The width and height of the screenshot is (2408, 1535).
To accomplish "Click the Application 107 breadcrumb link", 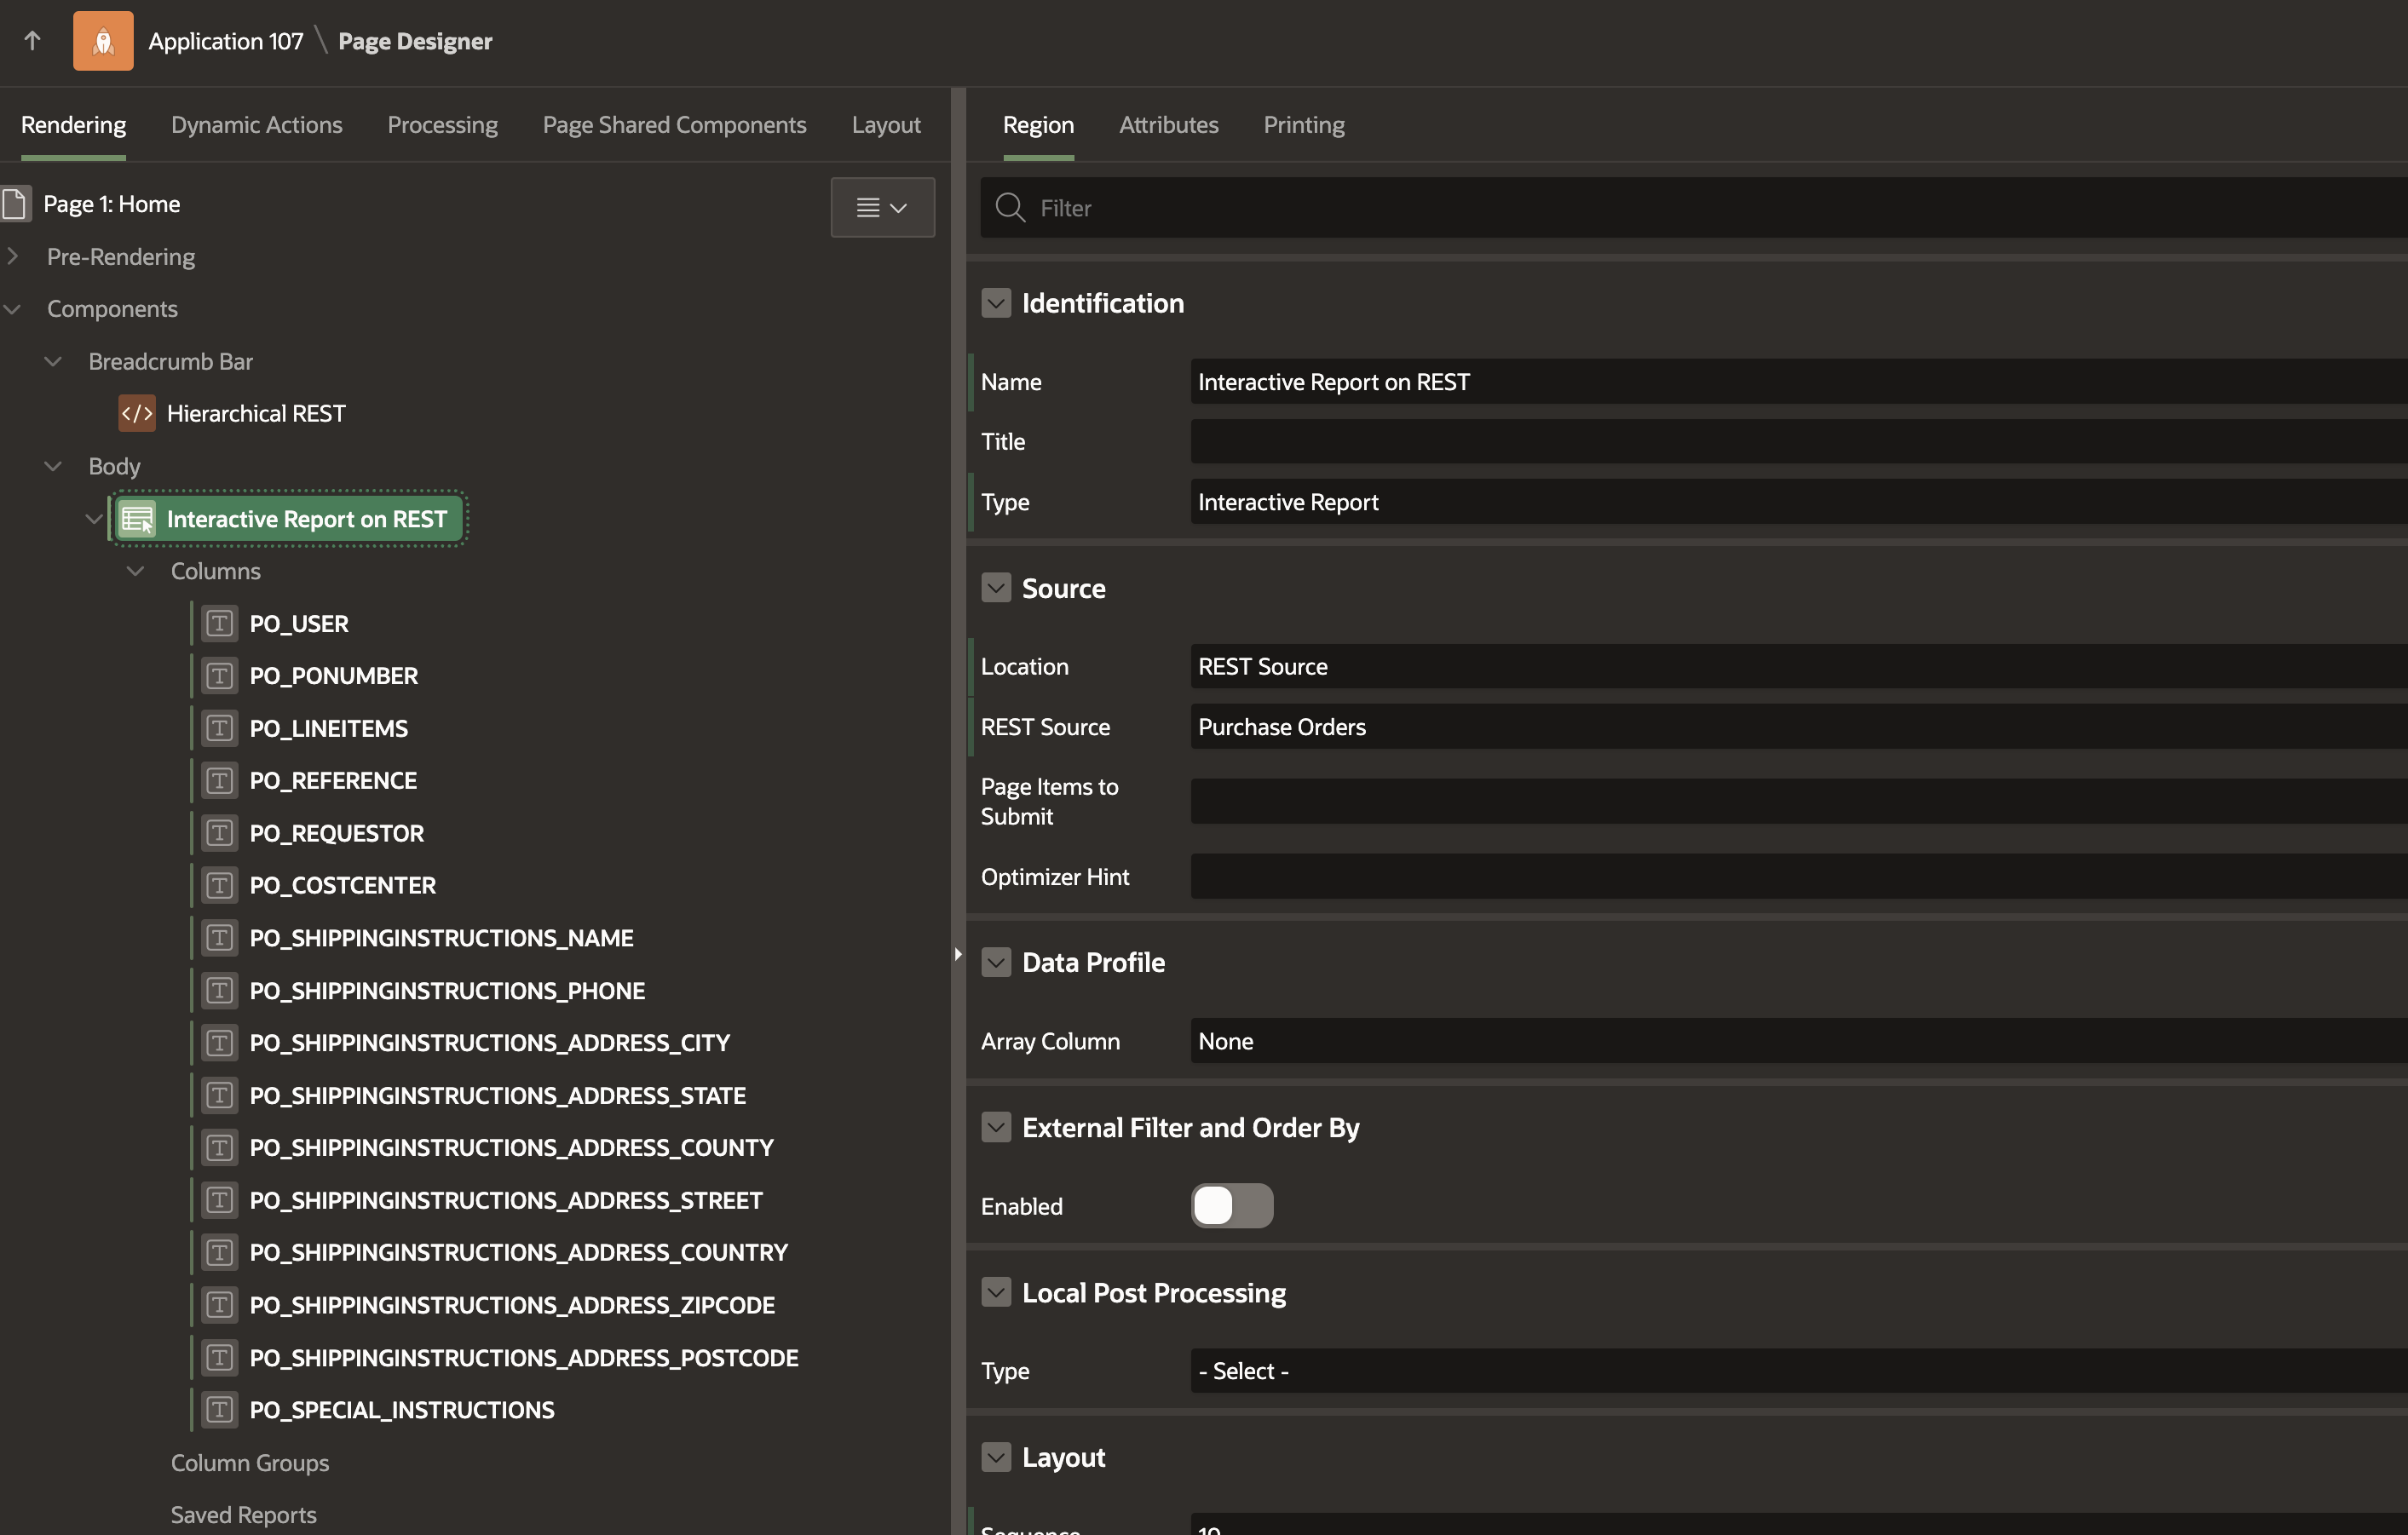I will 225,41.
